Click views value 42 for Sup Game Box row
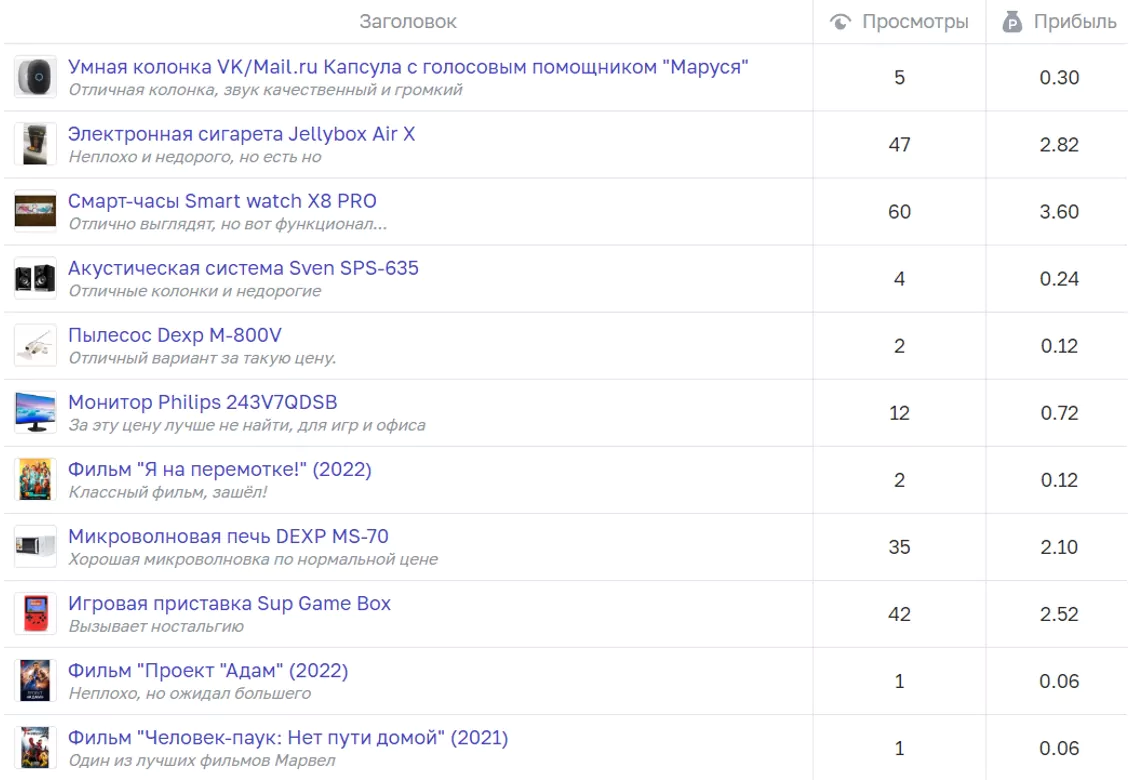The image size is (1130, 783). [899, 614]
